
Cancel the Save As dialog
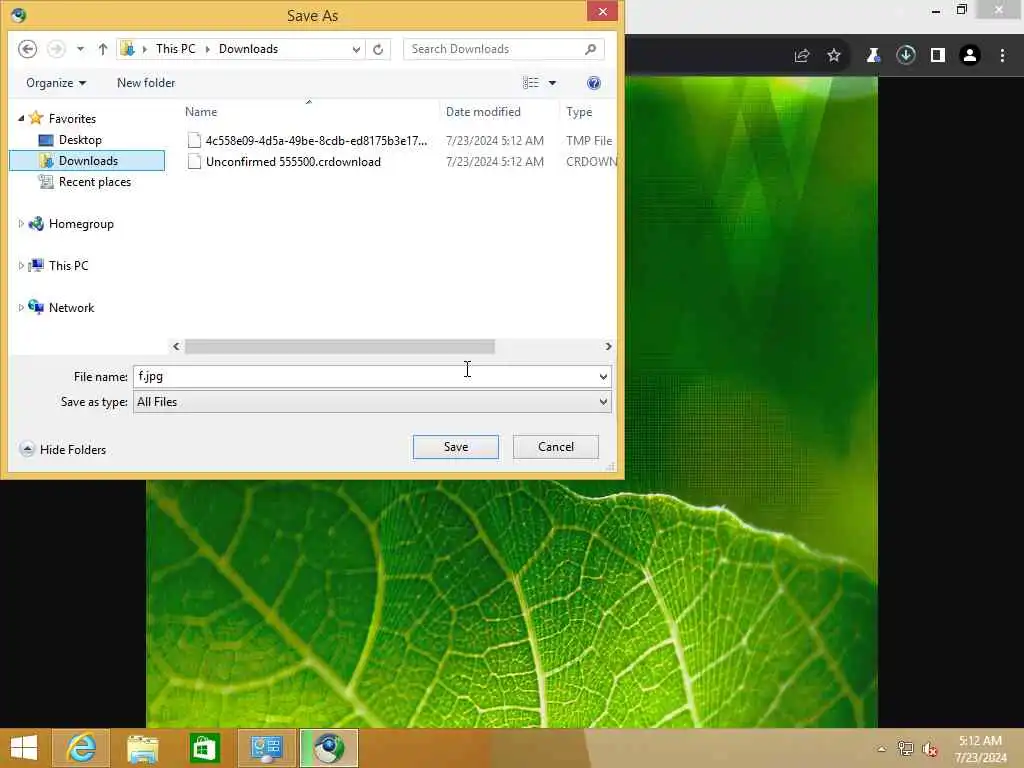556,447
